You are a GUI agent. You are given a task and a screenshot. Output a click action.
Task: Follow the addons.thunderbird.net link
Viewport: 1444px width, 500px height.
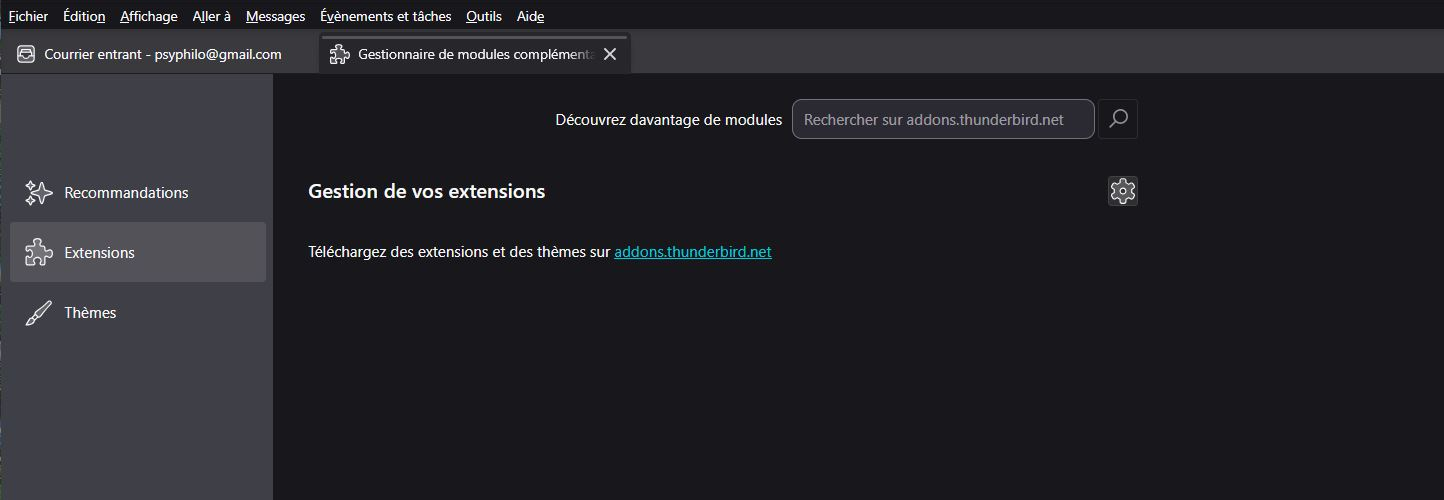(693, 252)
